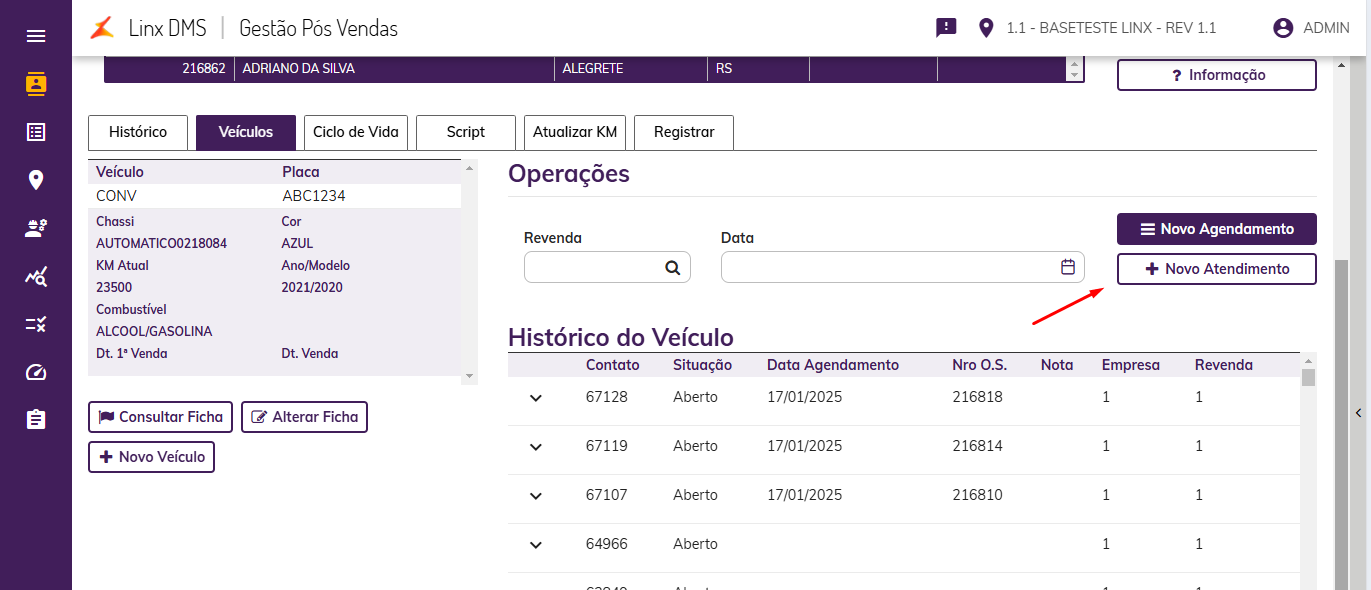Select the CONV vehicle row

275,196
